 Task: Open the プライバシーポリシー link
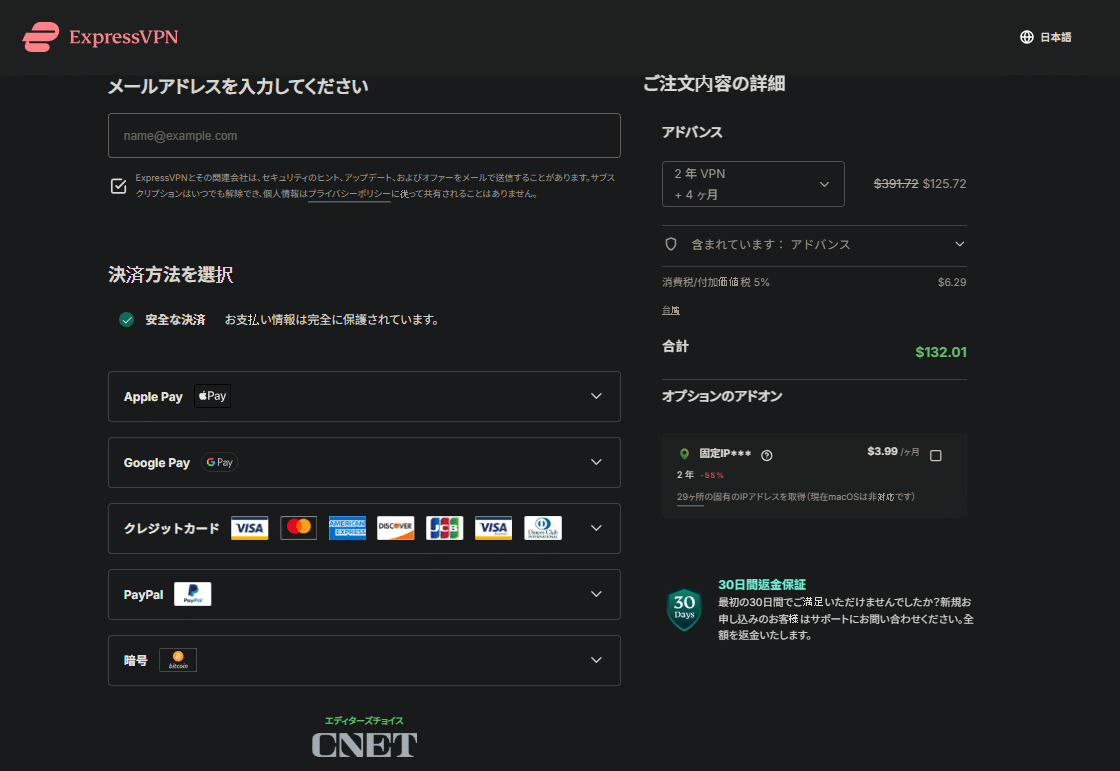point(349,195)
